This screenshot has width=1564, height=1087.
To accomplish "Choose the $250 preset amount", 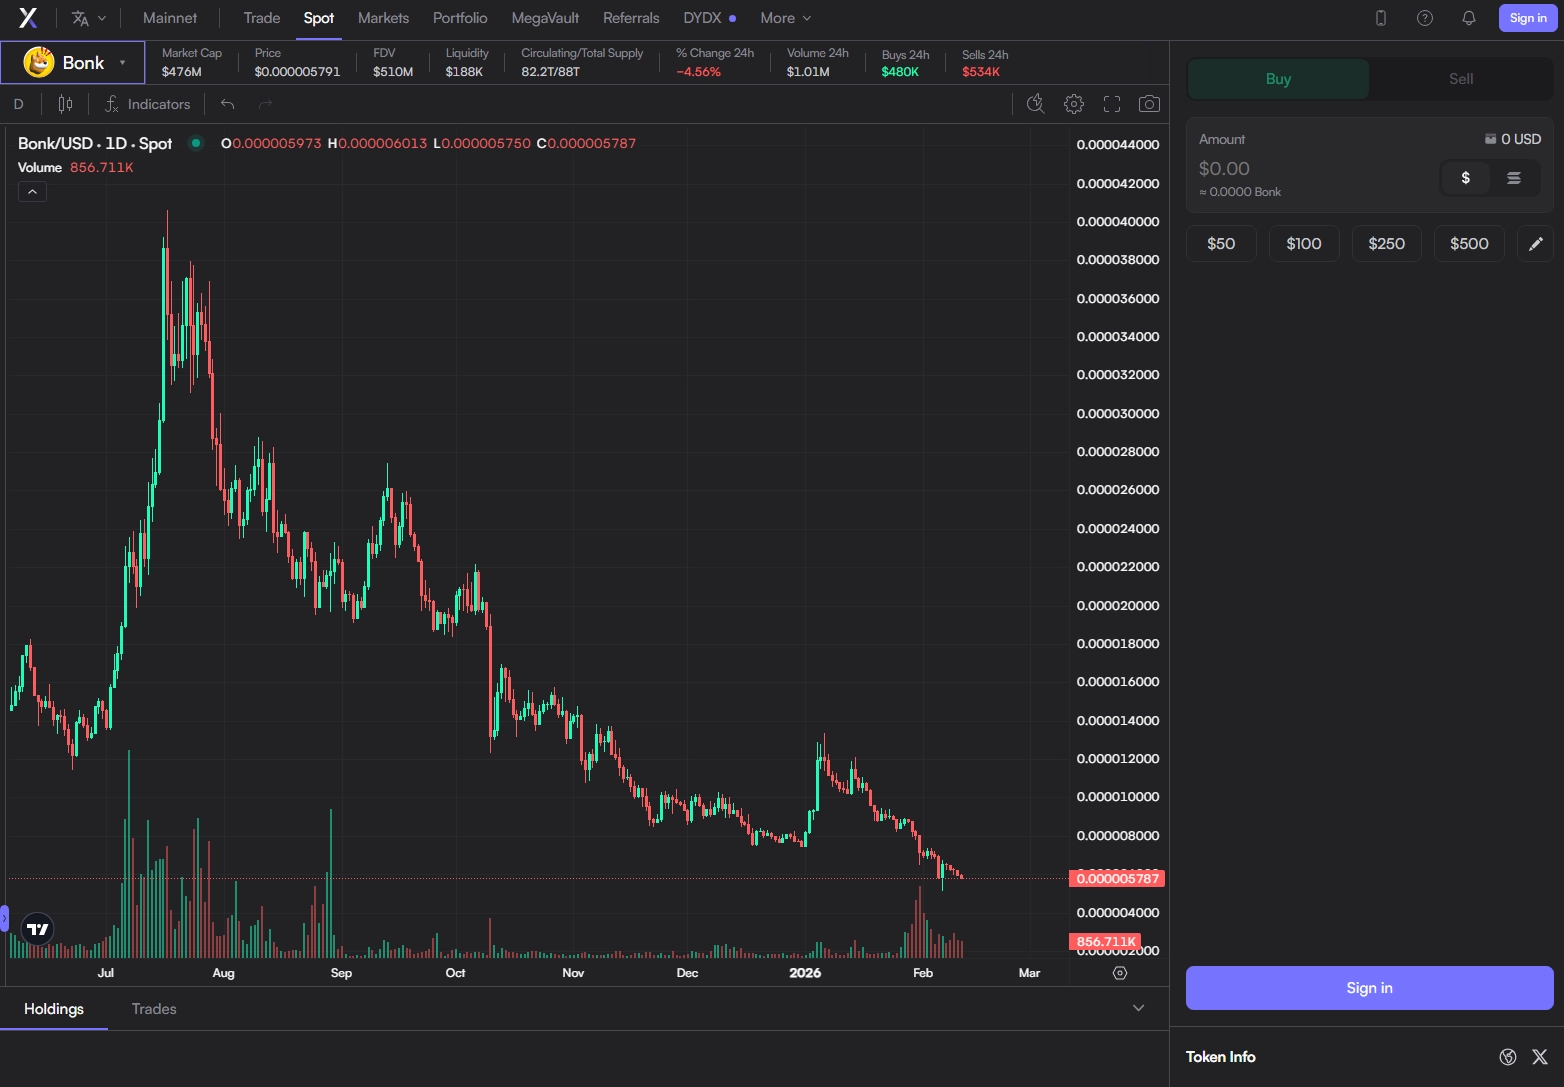I will (1387, 244).
